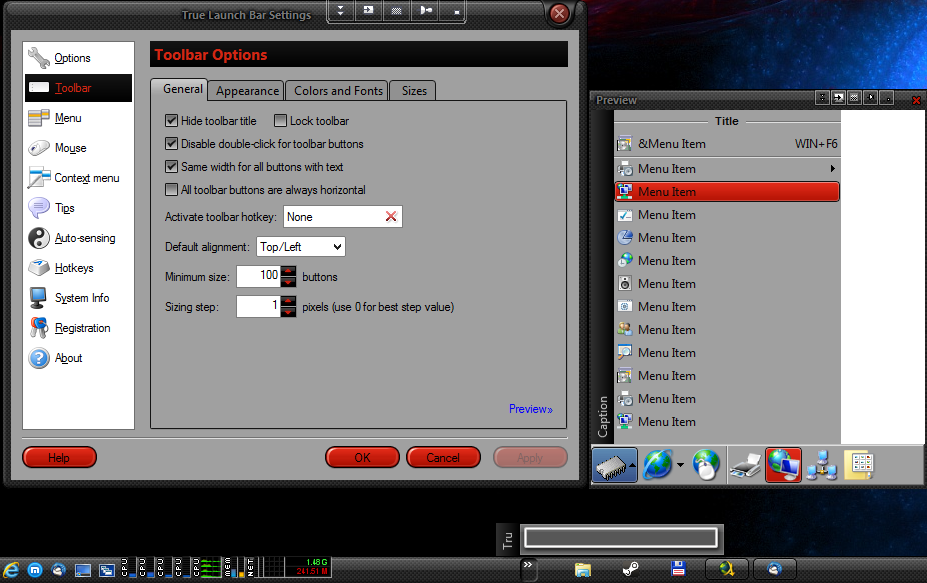The height and width of the screenshot is (583, 927).
Task: Expand the Internet Explorer globe dropdown arrow
Action: coord(681,465)
